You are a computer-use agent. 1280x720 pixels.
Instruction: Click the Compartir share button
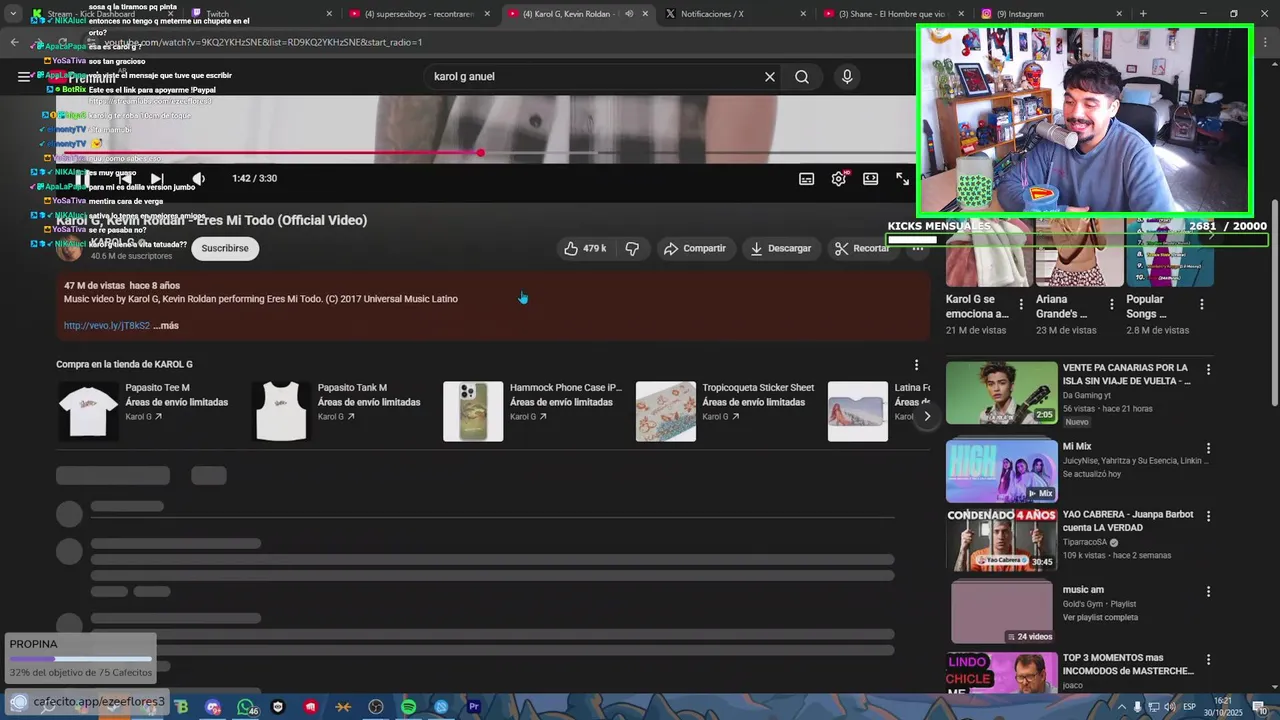695,248
